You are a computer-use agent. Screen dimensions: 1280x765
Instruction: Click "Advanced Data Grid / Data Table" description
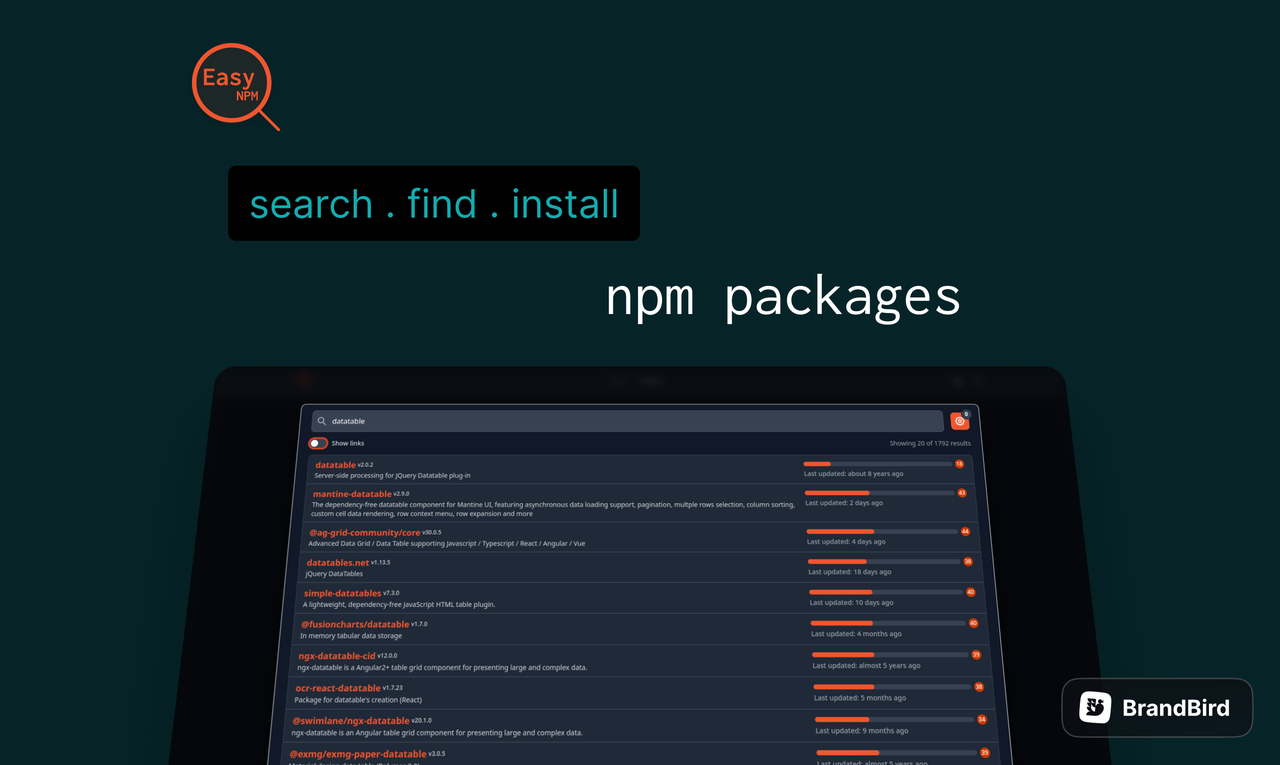click(x=447, y=543)
